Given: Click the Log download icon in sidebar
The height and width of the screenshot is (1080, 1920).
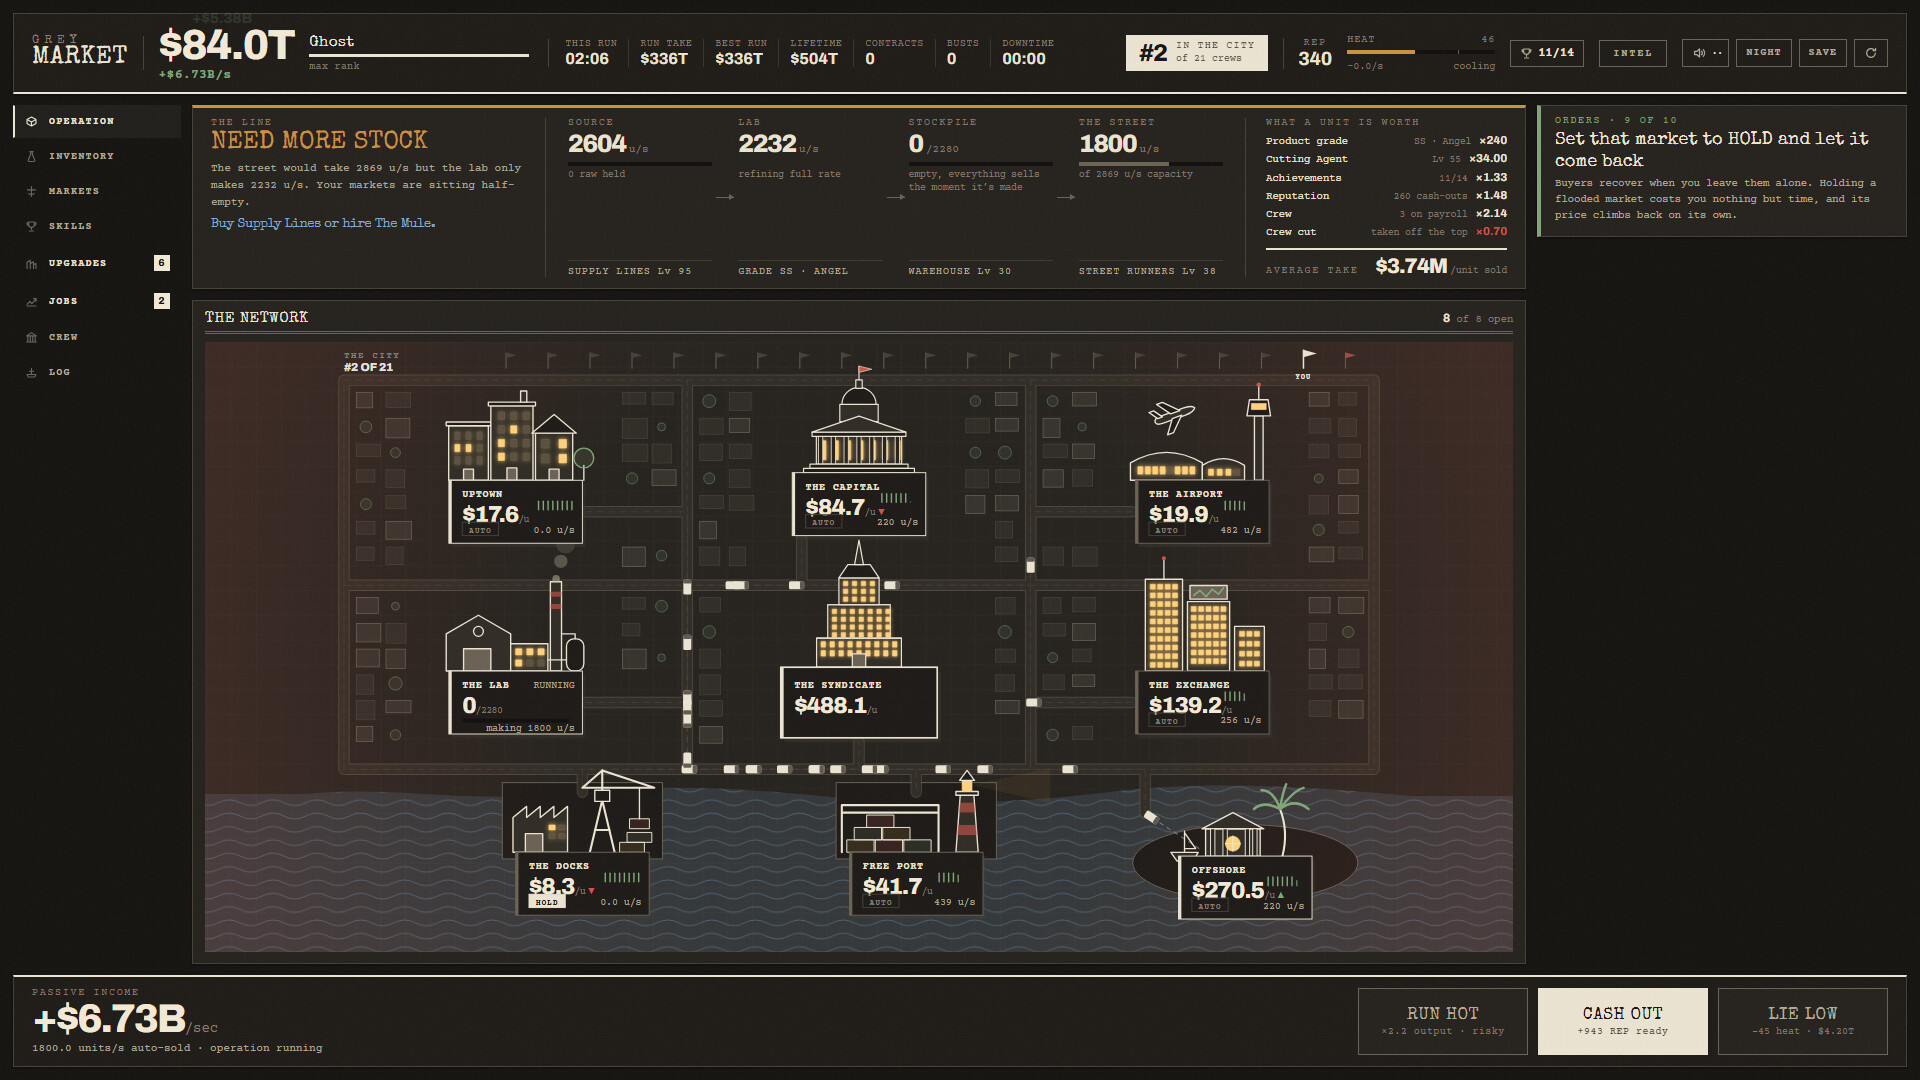Looking at the screenshot, I should pyautogui.click(x=31, y=372).
